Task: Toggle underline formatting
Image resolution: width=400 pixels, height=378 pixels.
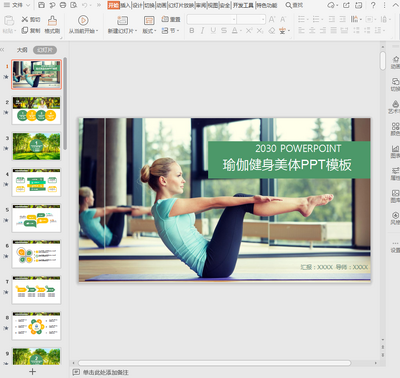Action: point(213,31)
